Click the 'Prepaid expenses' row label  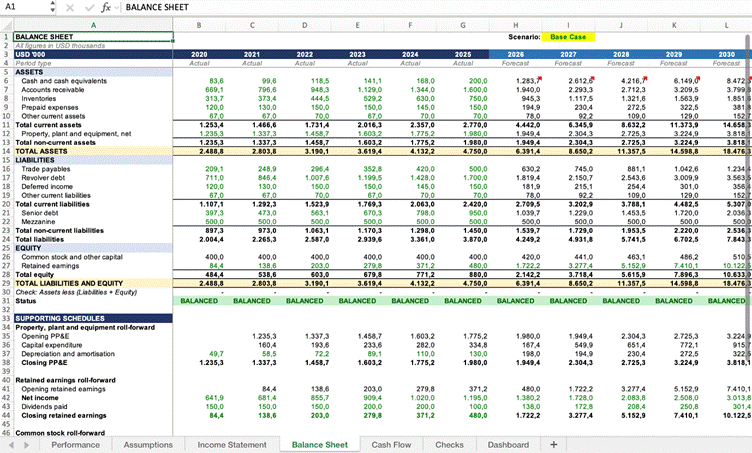coord(49,107)
